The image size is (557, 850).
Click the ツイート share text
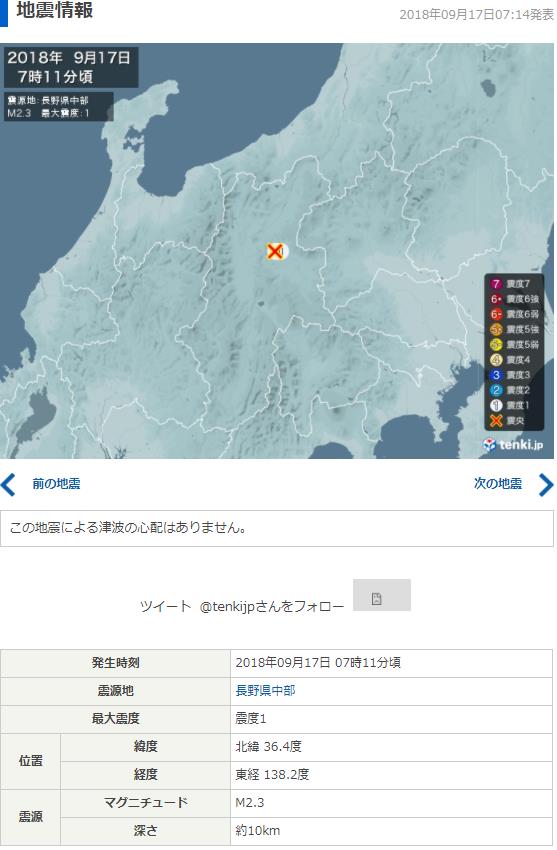(x=165, y=606)
